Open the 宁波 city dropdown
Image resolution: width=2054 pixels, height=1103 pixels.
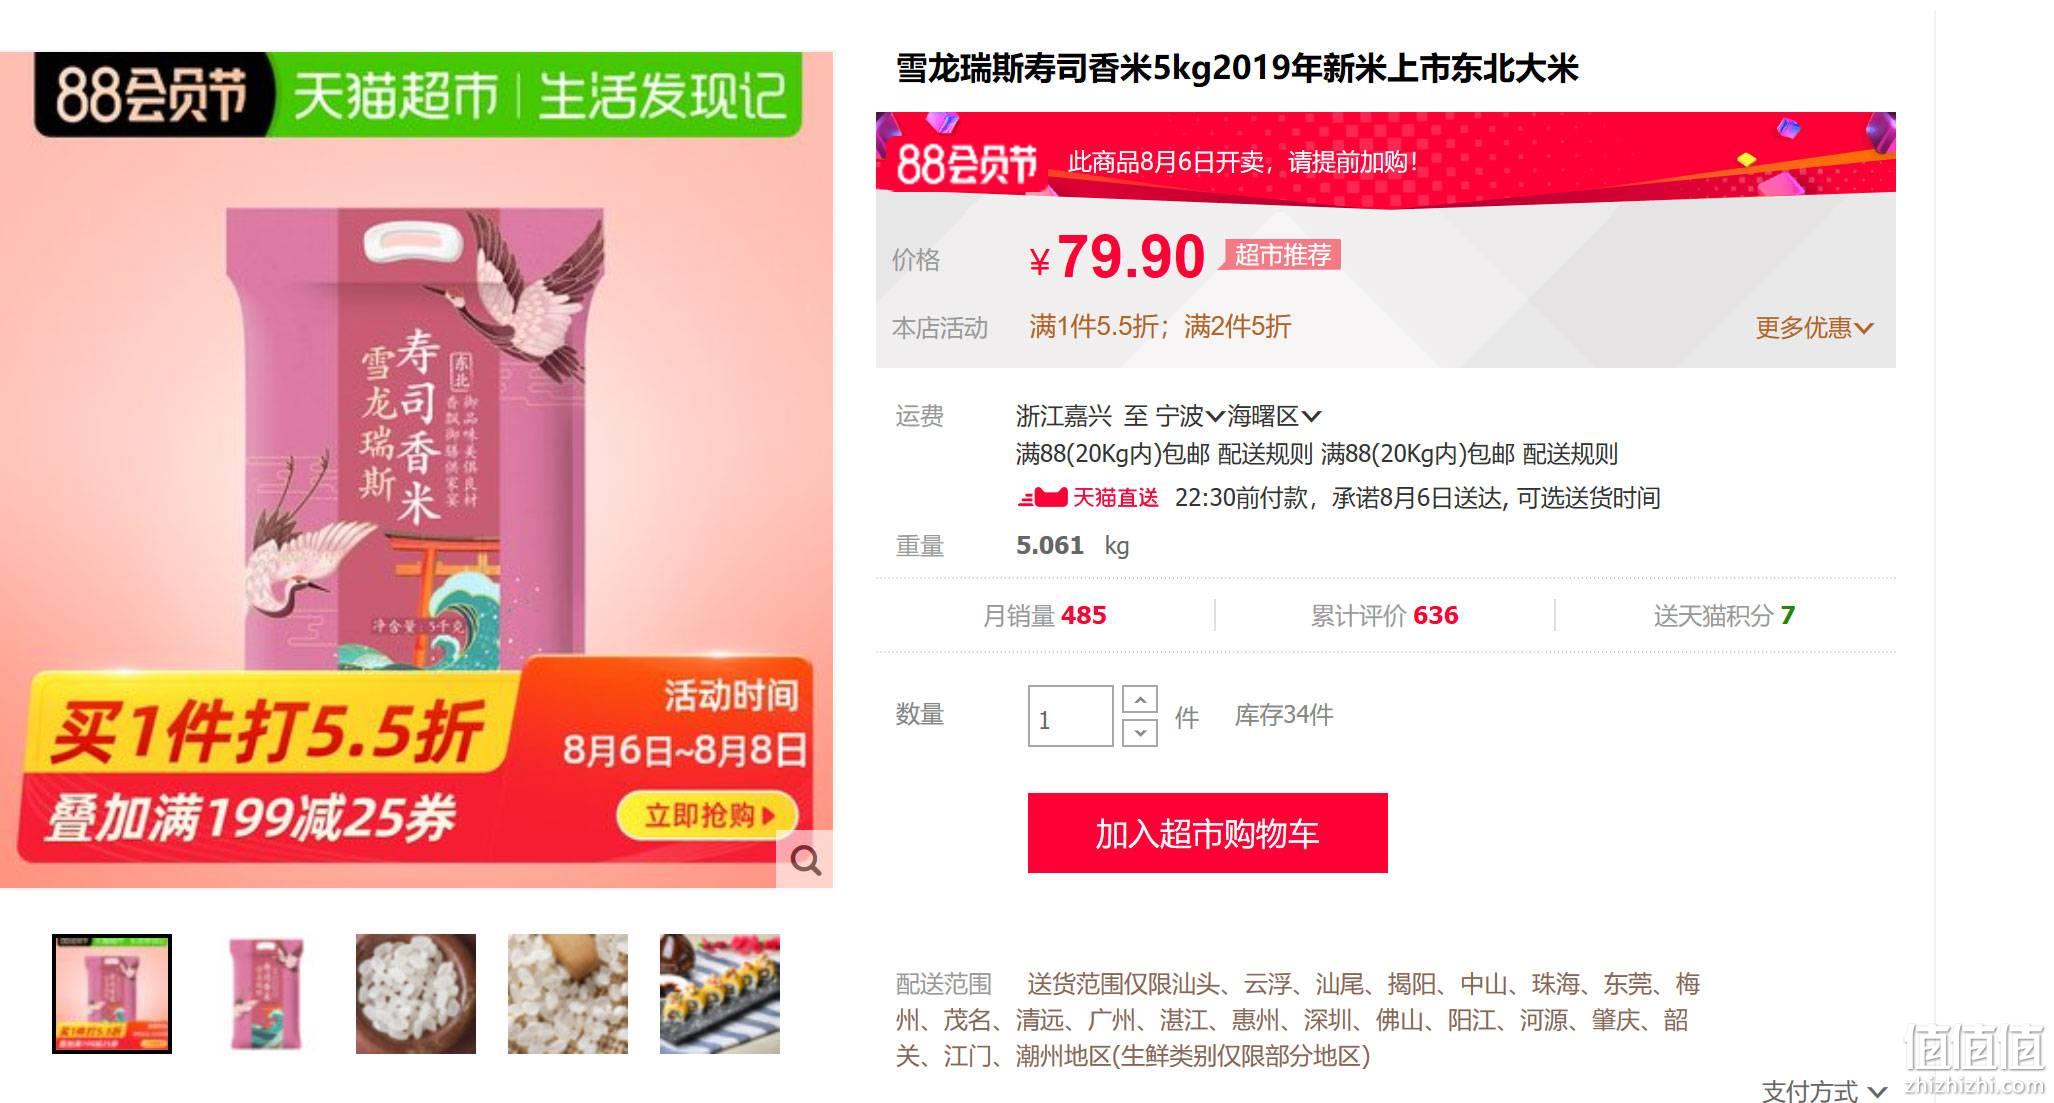[1190, 416]
